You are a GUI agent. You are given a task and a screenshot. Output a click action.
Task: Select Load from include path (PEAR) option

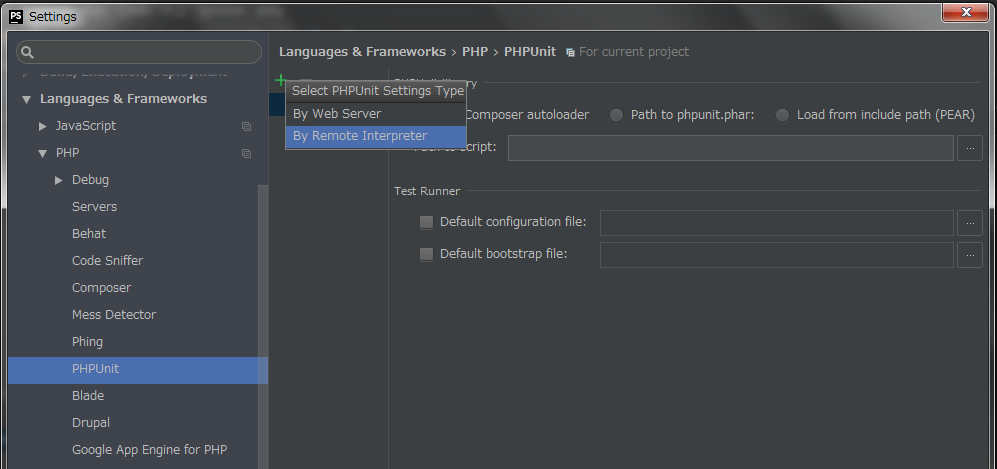pos(783,115)
